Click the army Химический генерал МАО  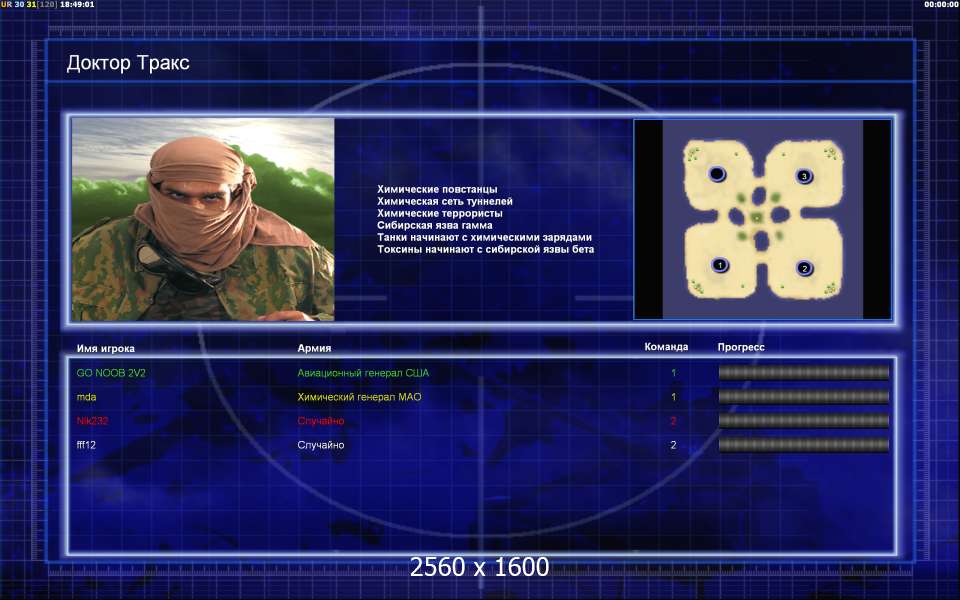pos(359,397)
